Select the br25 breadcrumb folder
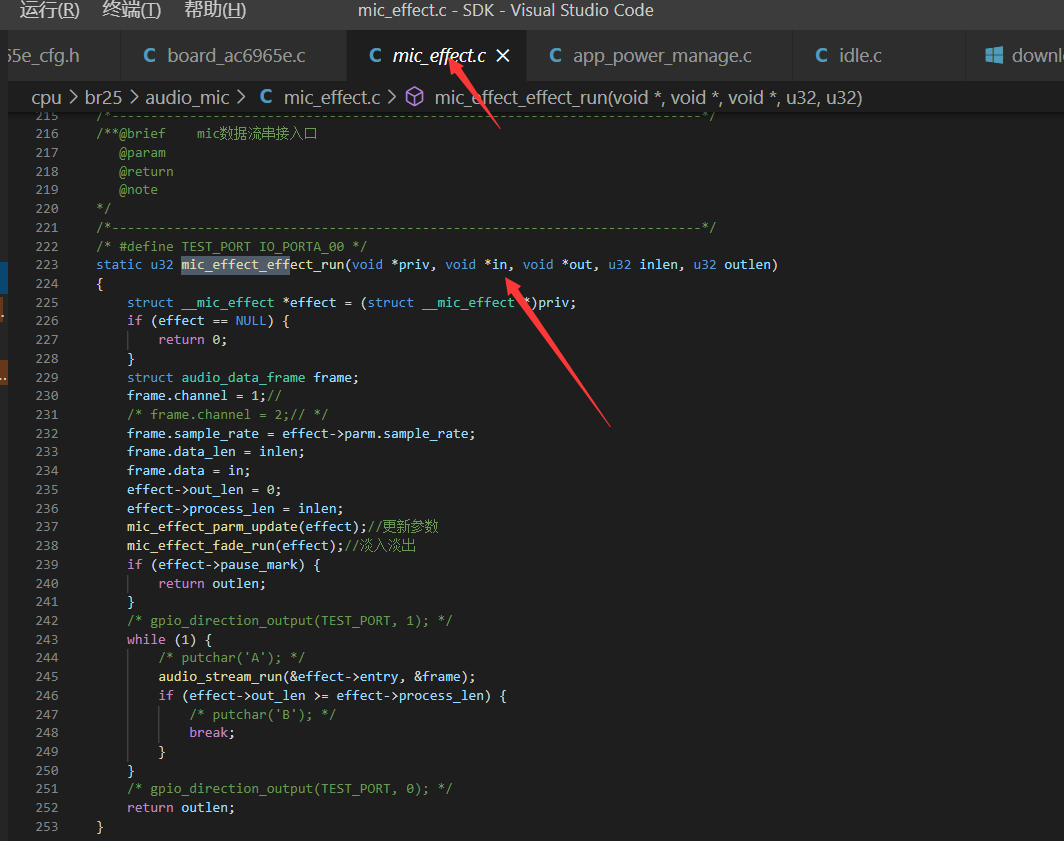The height and width of the screenshot is (841, 1064). point(103,98)
